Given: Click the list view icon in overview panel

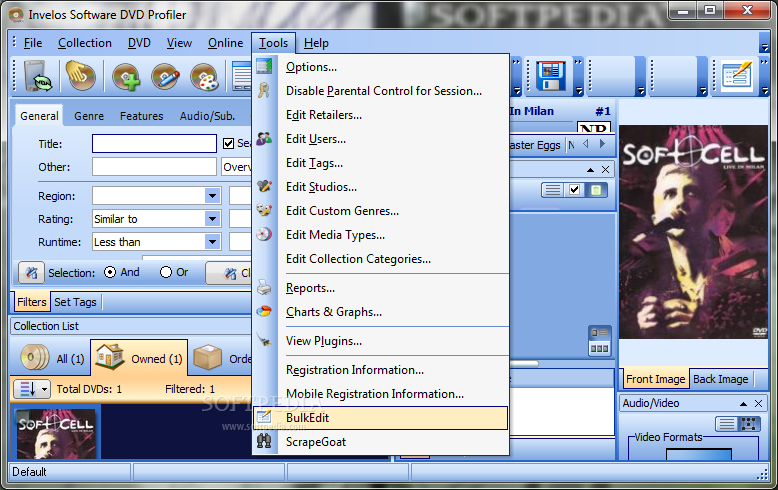Looking at the screenshot, I should click(x=552, y=190).
